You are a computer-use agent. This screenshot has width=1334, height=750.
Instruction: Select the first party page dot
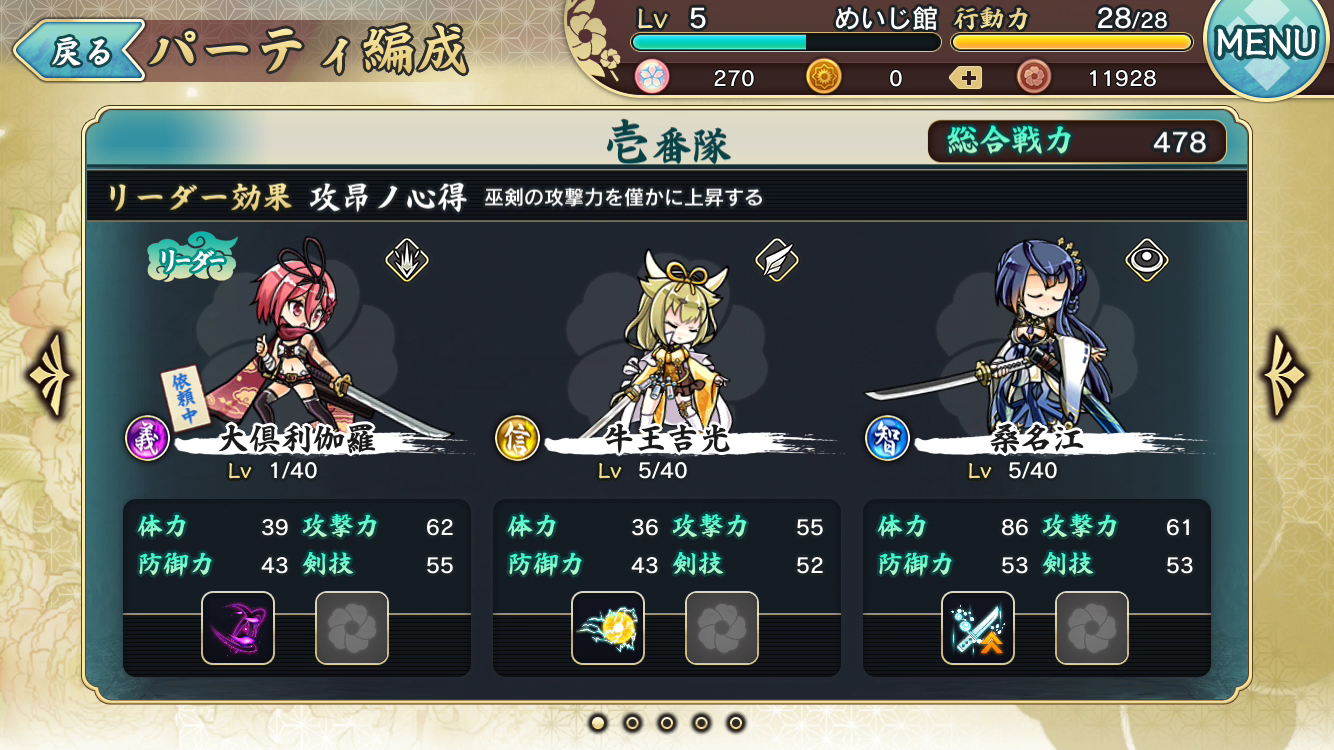(x=598, y=722)
